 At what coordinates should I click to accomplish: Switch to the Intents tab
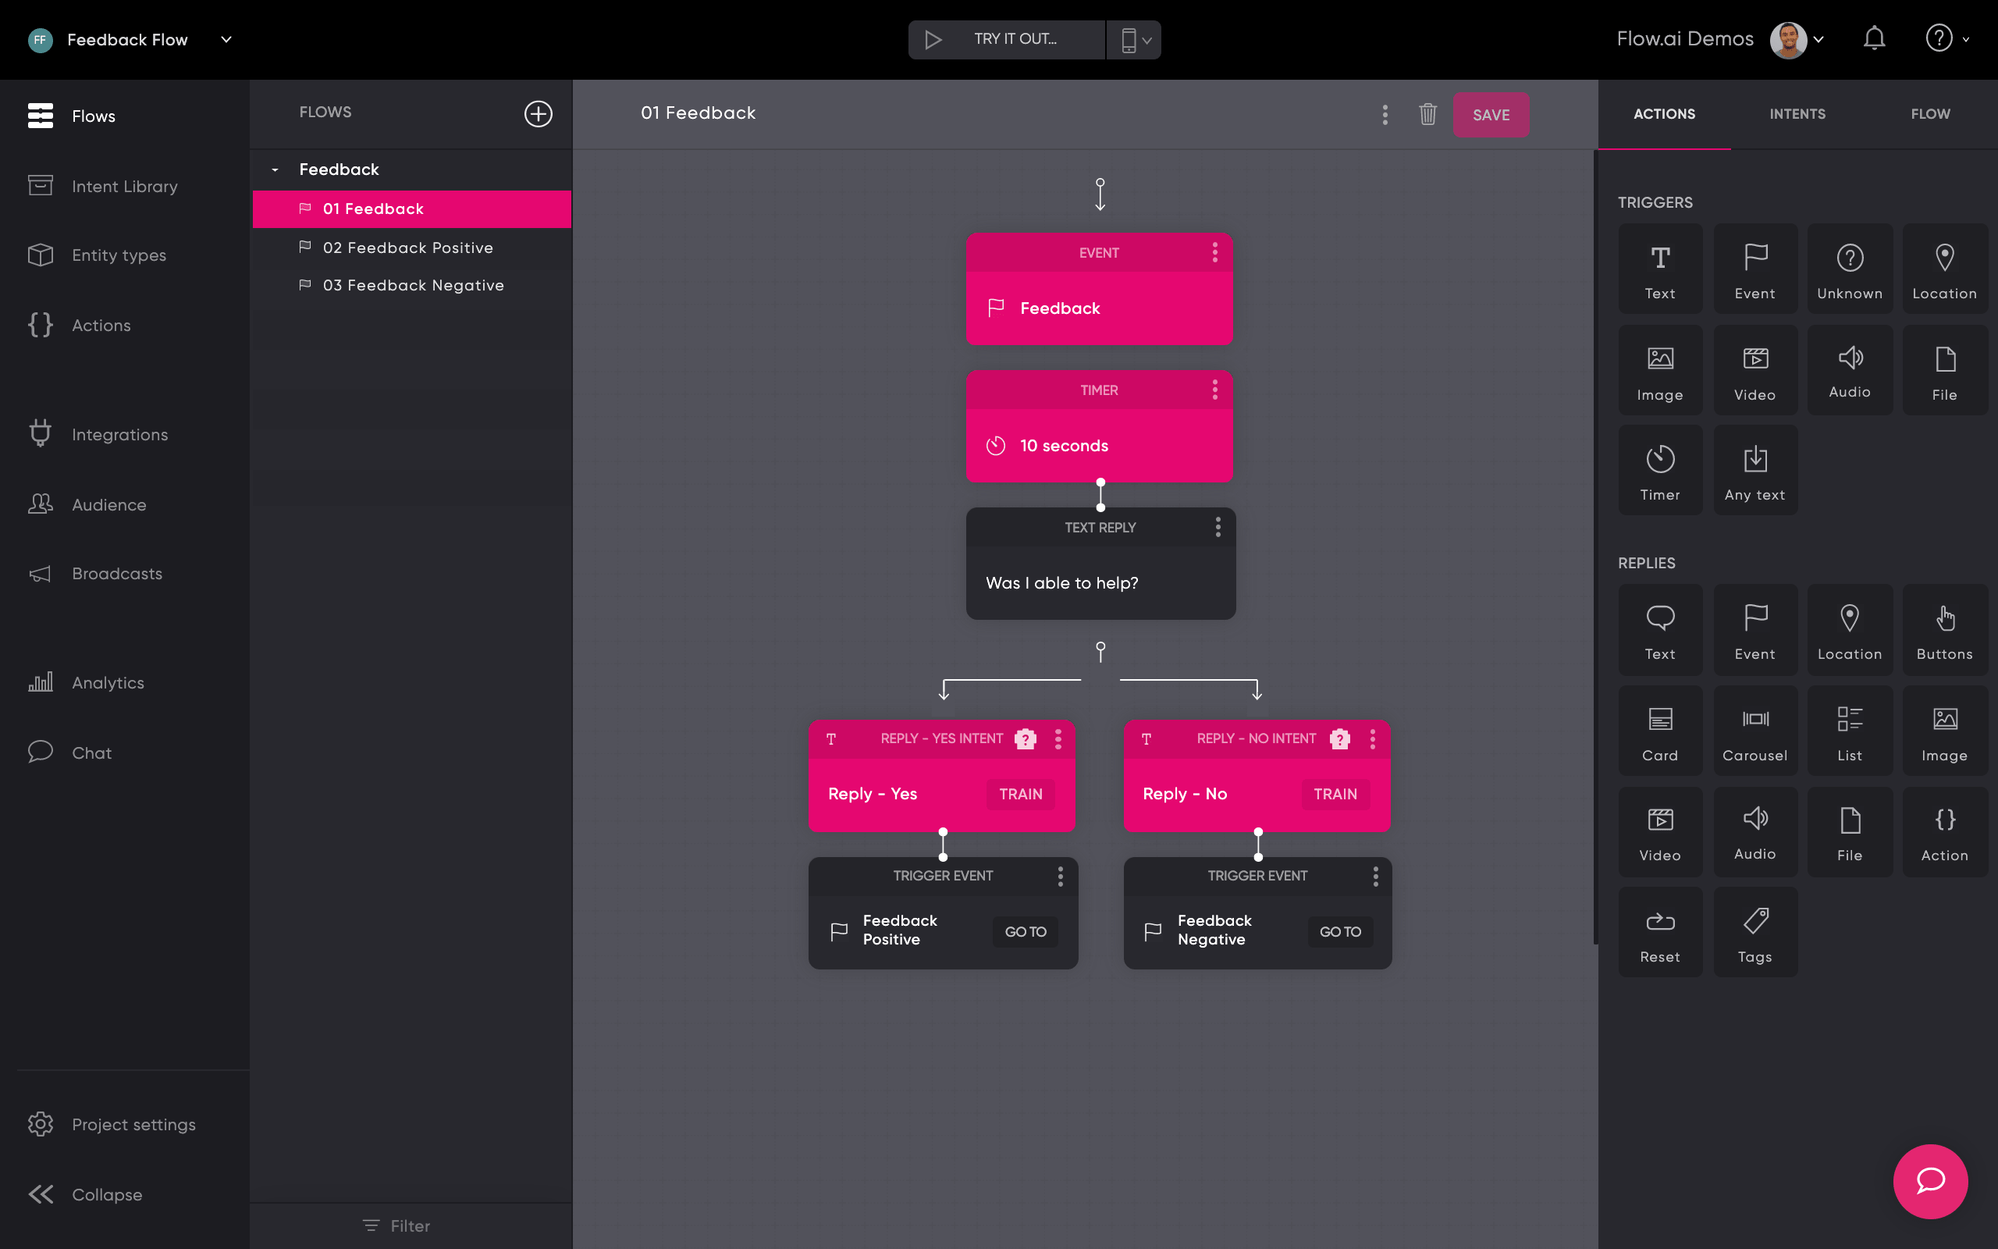coord(1797,114)
